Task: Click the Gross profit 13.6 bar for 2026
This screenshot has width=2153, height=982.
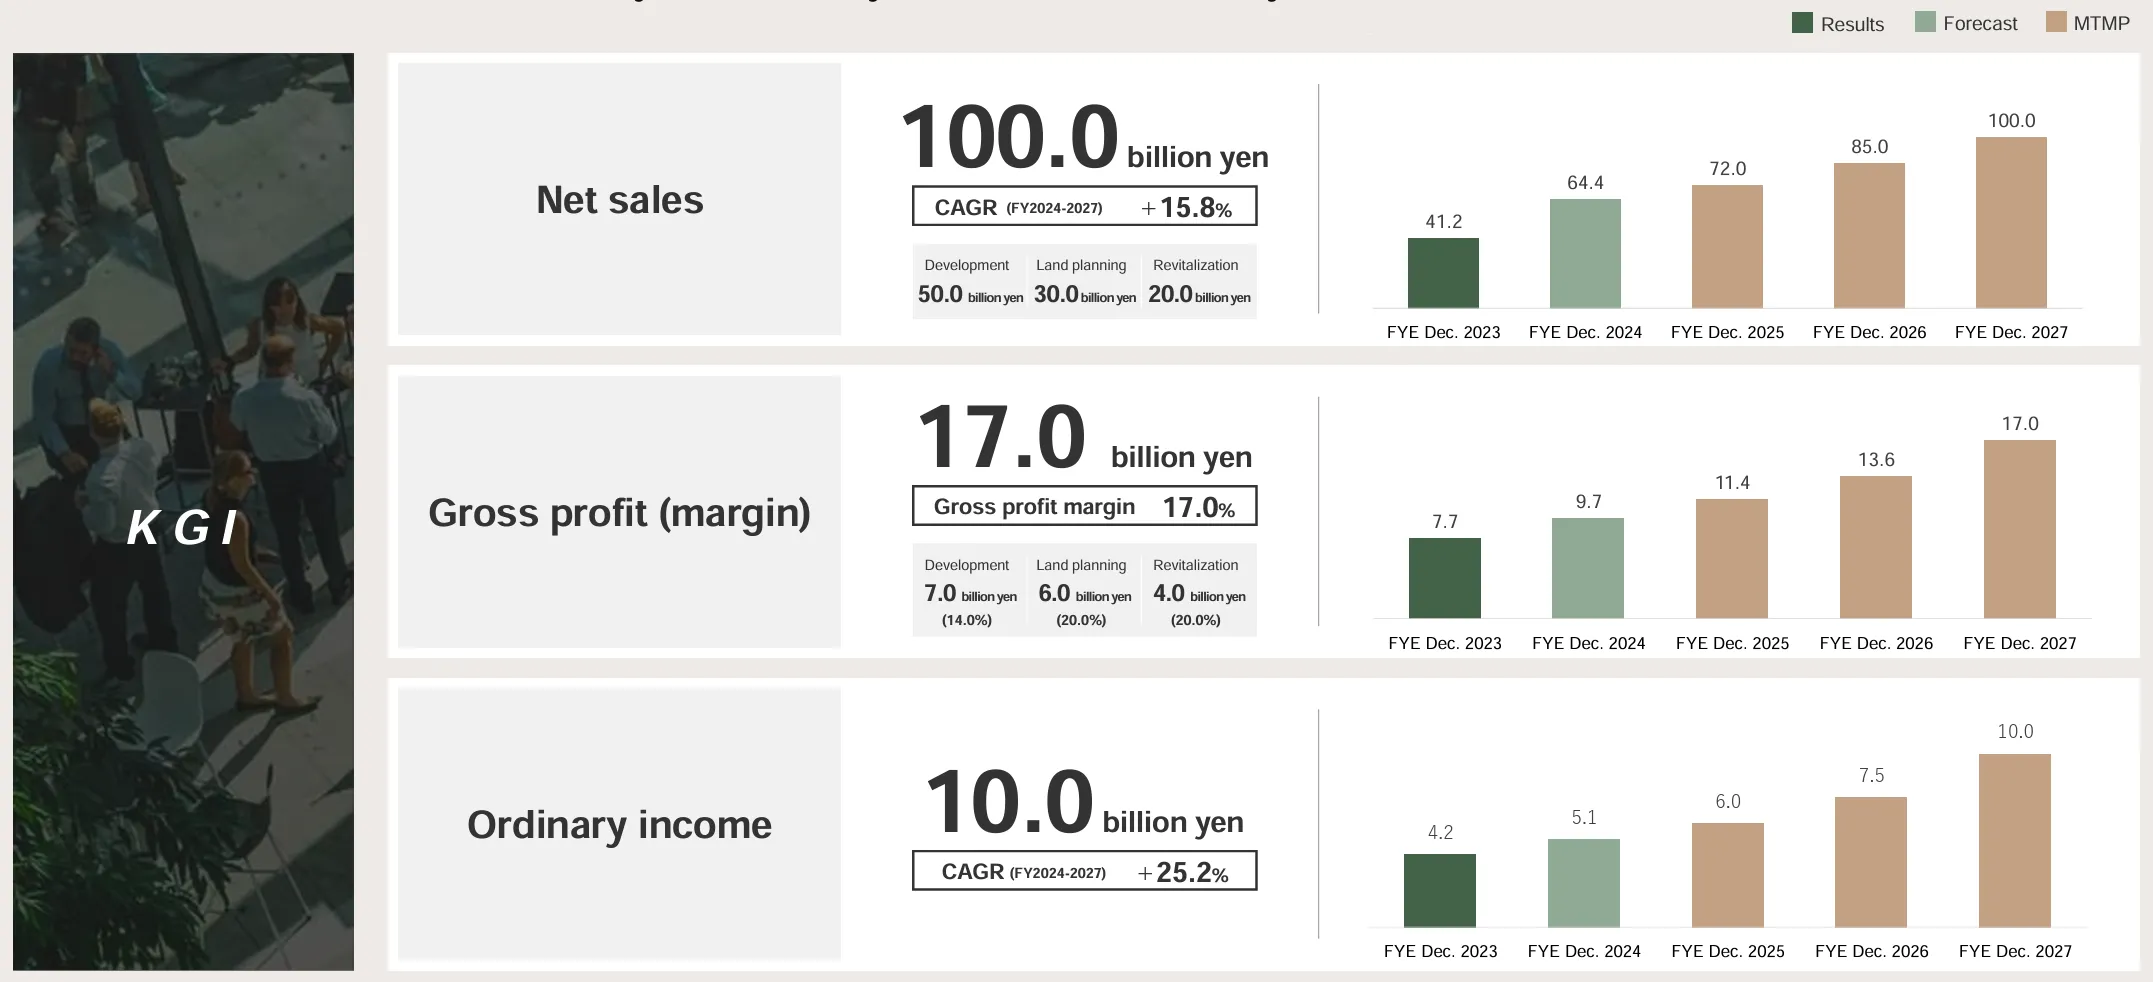Action: [x=1876, y=547]
